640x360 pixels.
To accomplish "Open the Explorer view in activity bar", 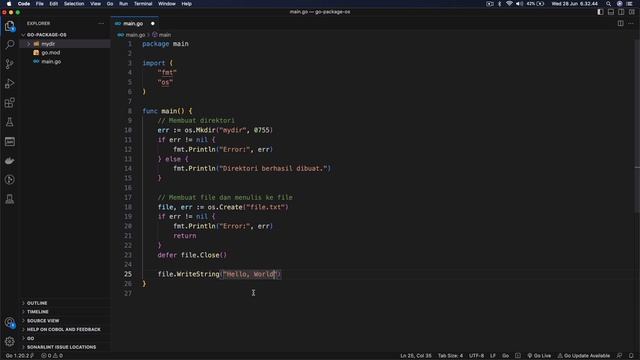I will (x=10, y=26).
